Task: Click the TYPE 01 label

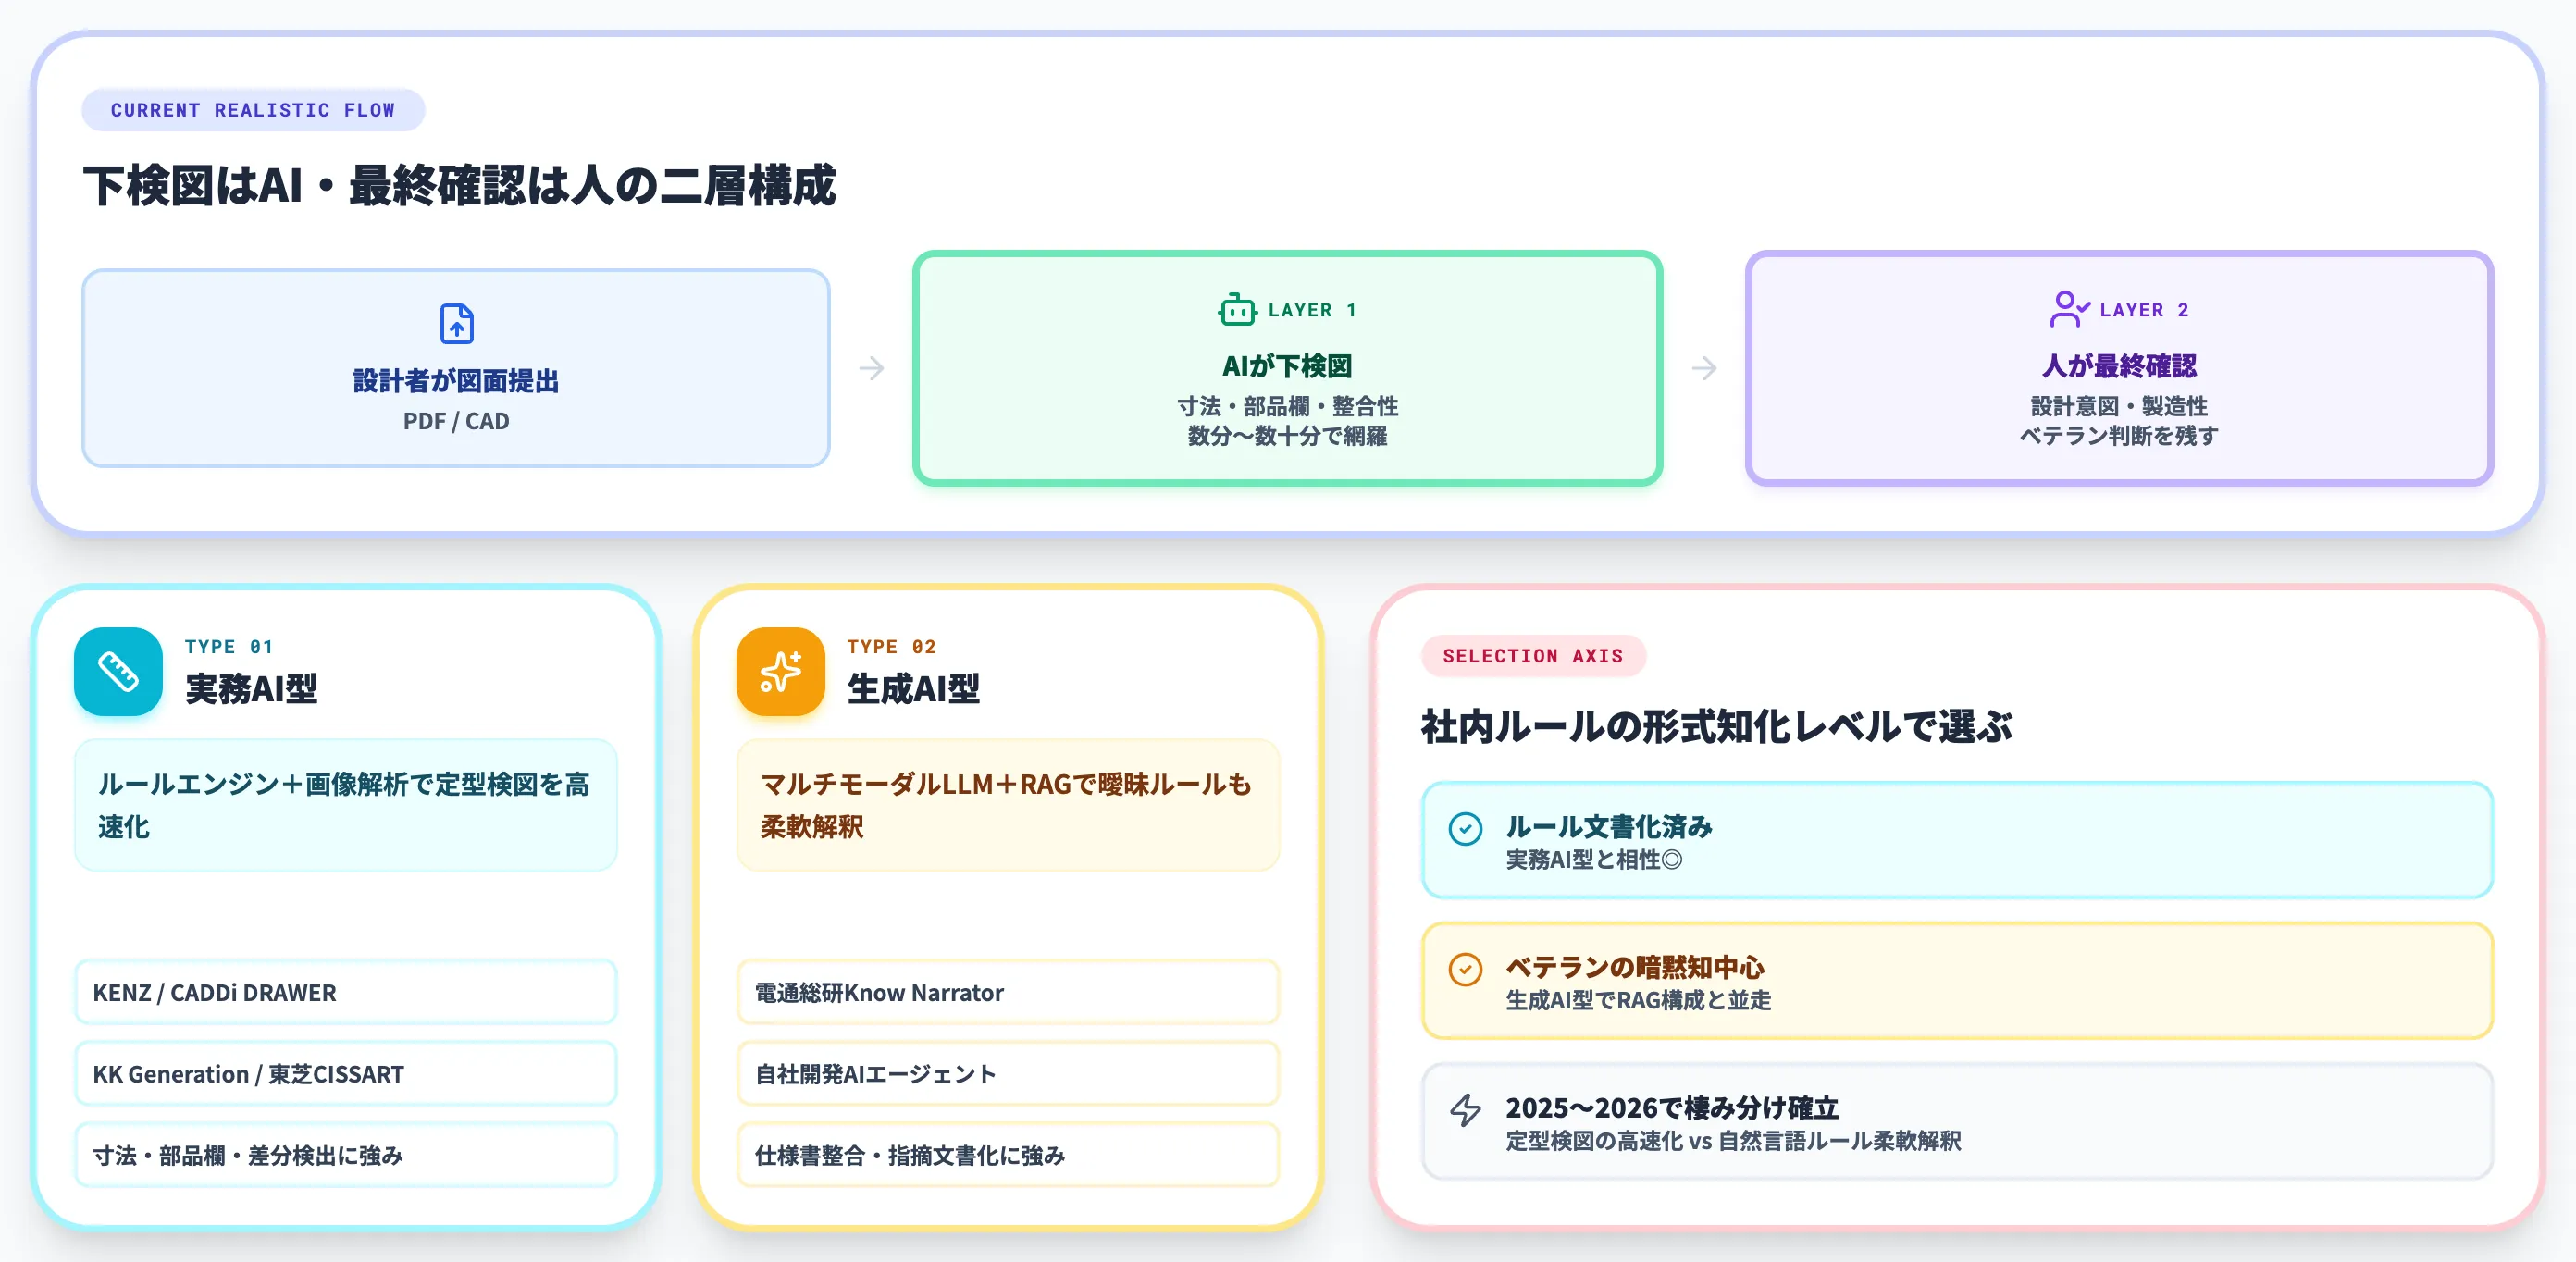Action: pos(229,647)
